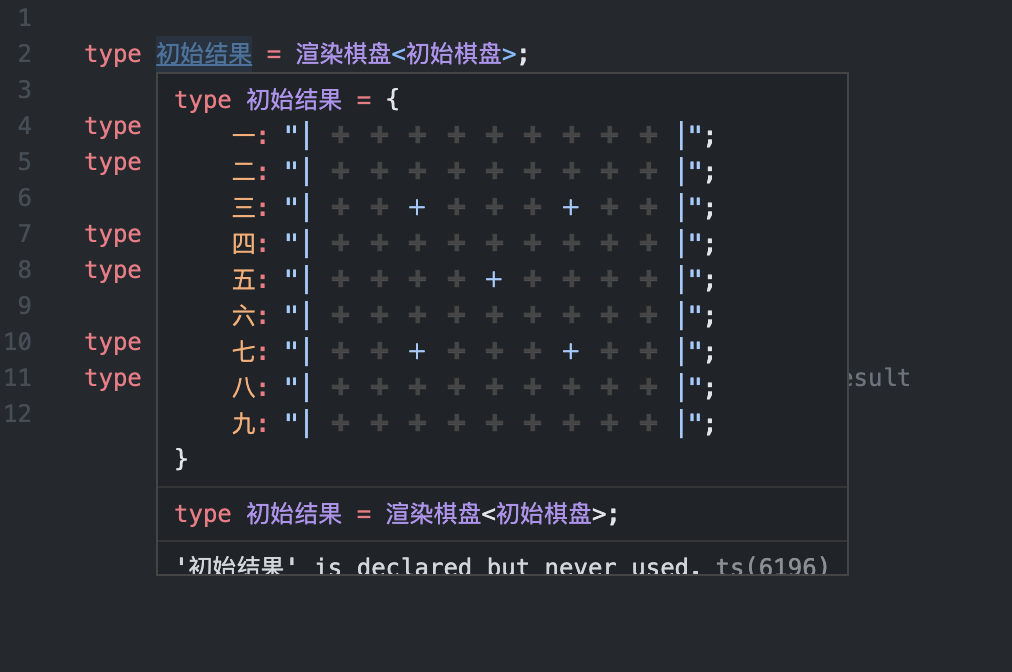Click the type keyword on line 4

point(113,127)
